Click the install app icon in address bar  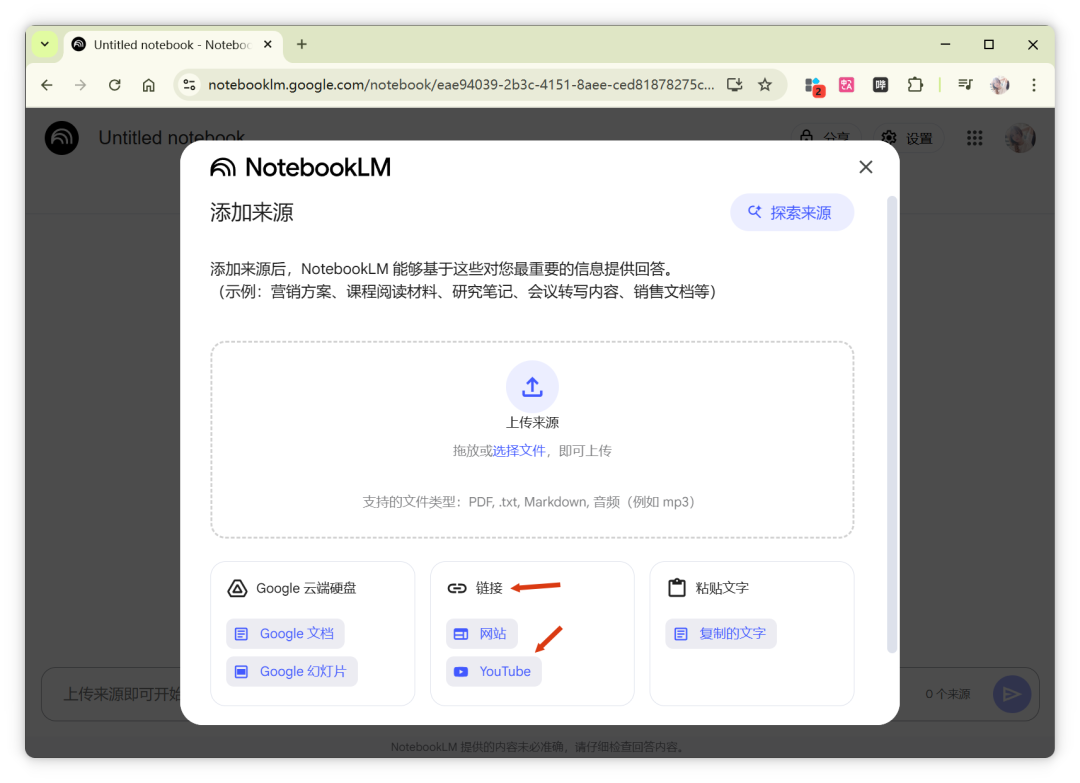pyautogui.click(x=734, y=85)
